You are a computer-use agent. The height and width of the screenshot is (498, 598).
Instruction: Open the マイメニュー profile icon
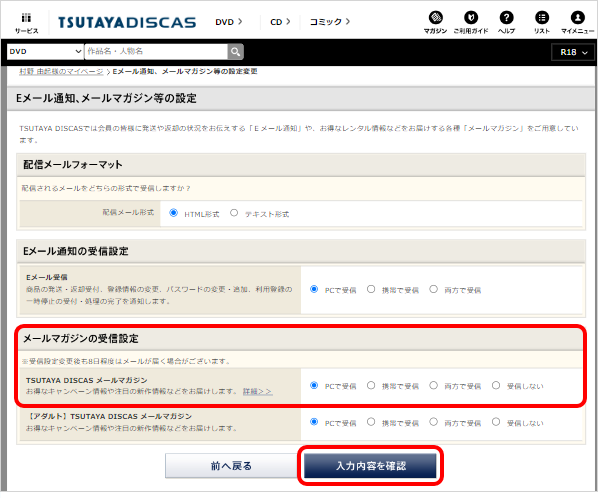[577, 18]
